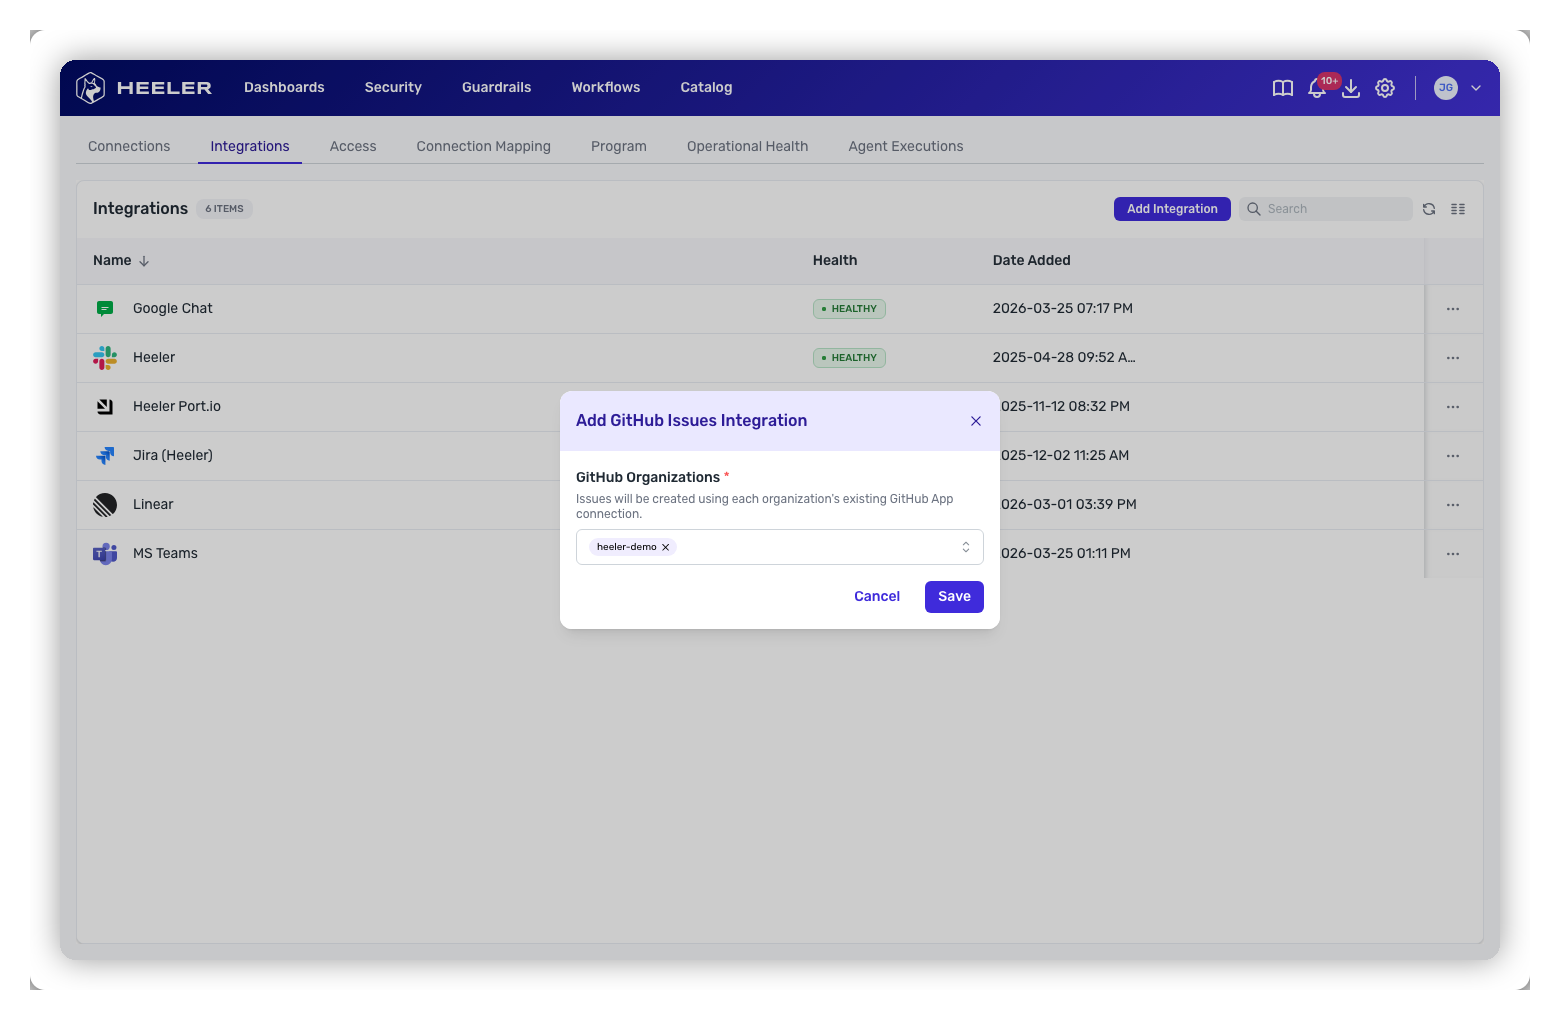Sort by the Name column header
Screen dimensions: 1560x1020
[x=121, y=261]
